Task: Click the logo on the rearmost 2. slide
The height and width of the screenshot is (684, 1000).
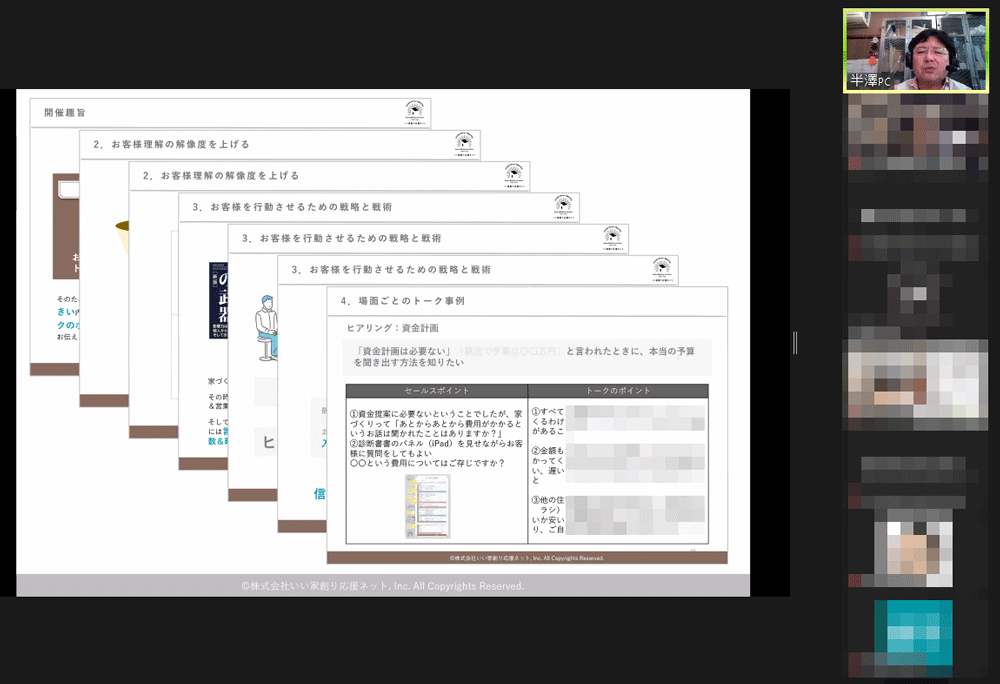Action: coord(463,142)
